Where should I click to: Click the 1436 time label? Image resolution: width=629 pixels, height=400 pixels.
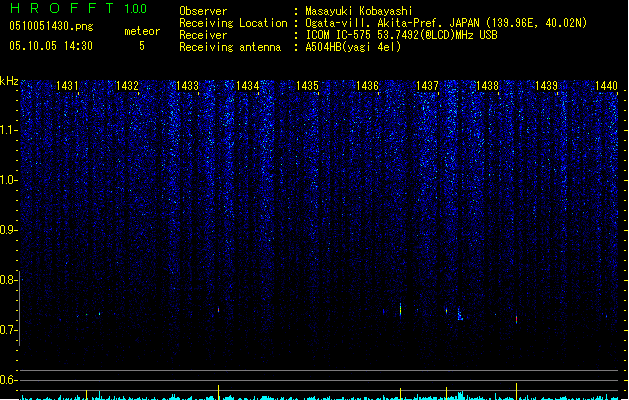pyautogui.click(x=367, y=86)
